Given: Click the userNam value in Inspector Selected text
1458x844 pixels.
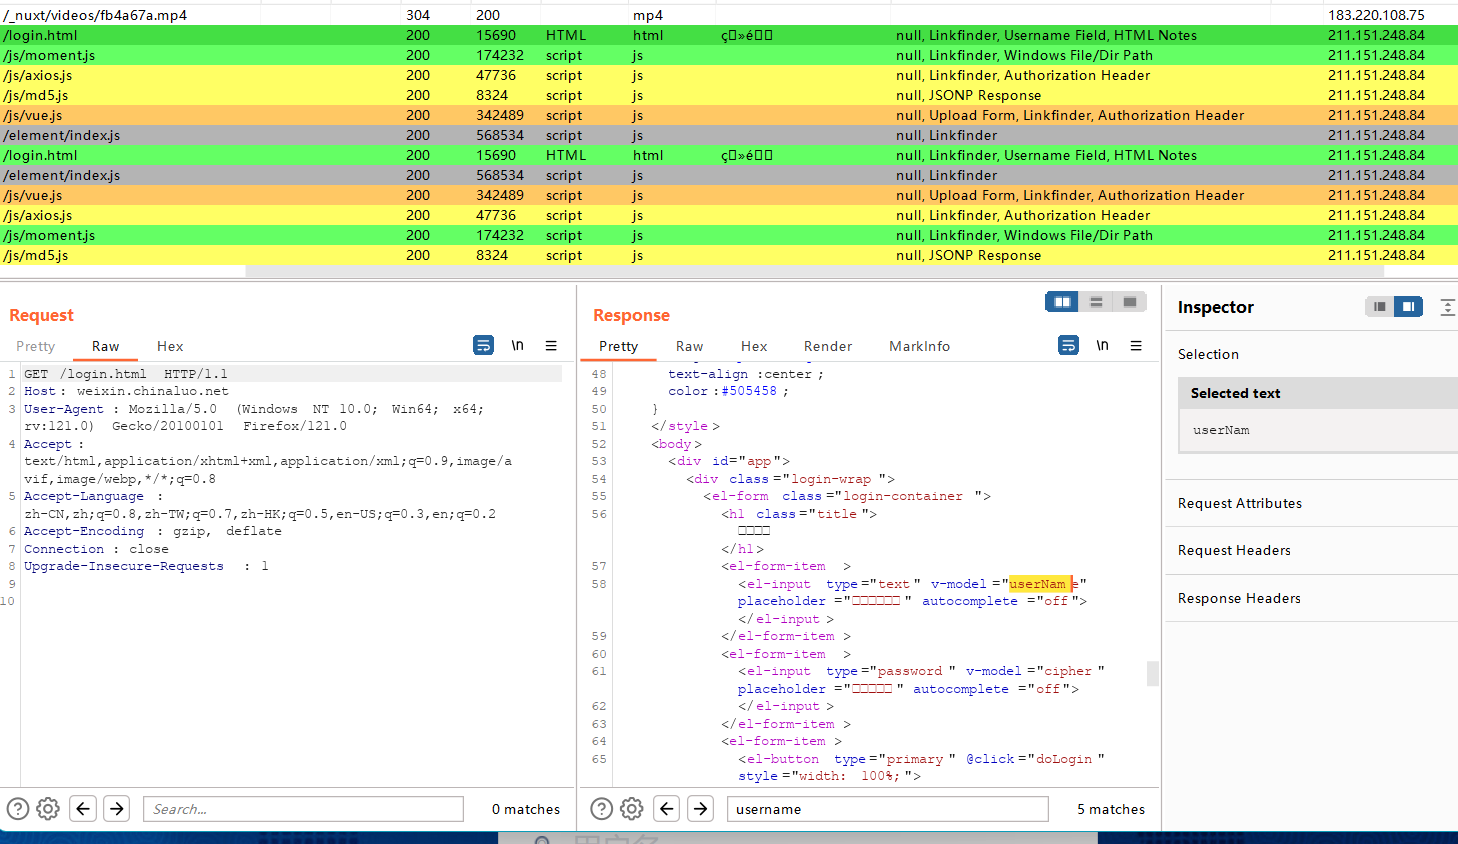Looking at the screenshot, I should [x=1221, y=430].
